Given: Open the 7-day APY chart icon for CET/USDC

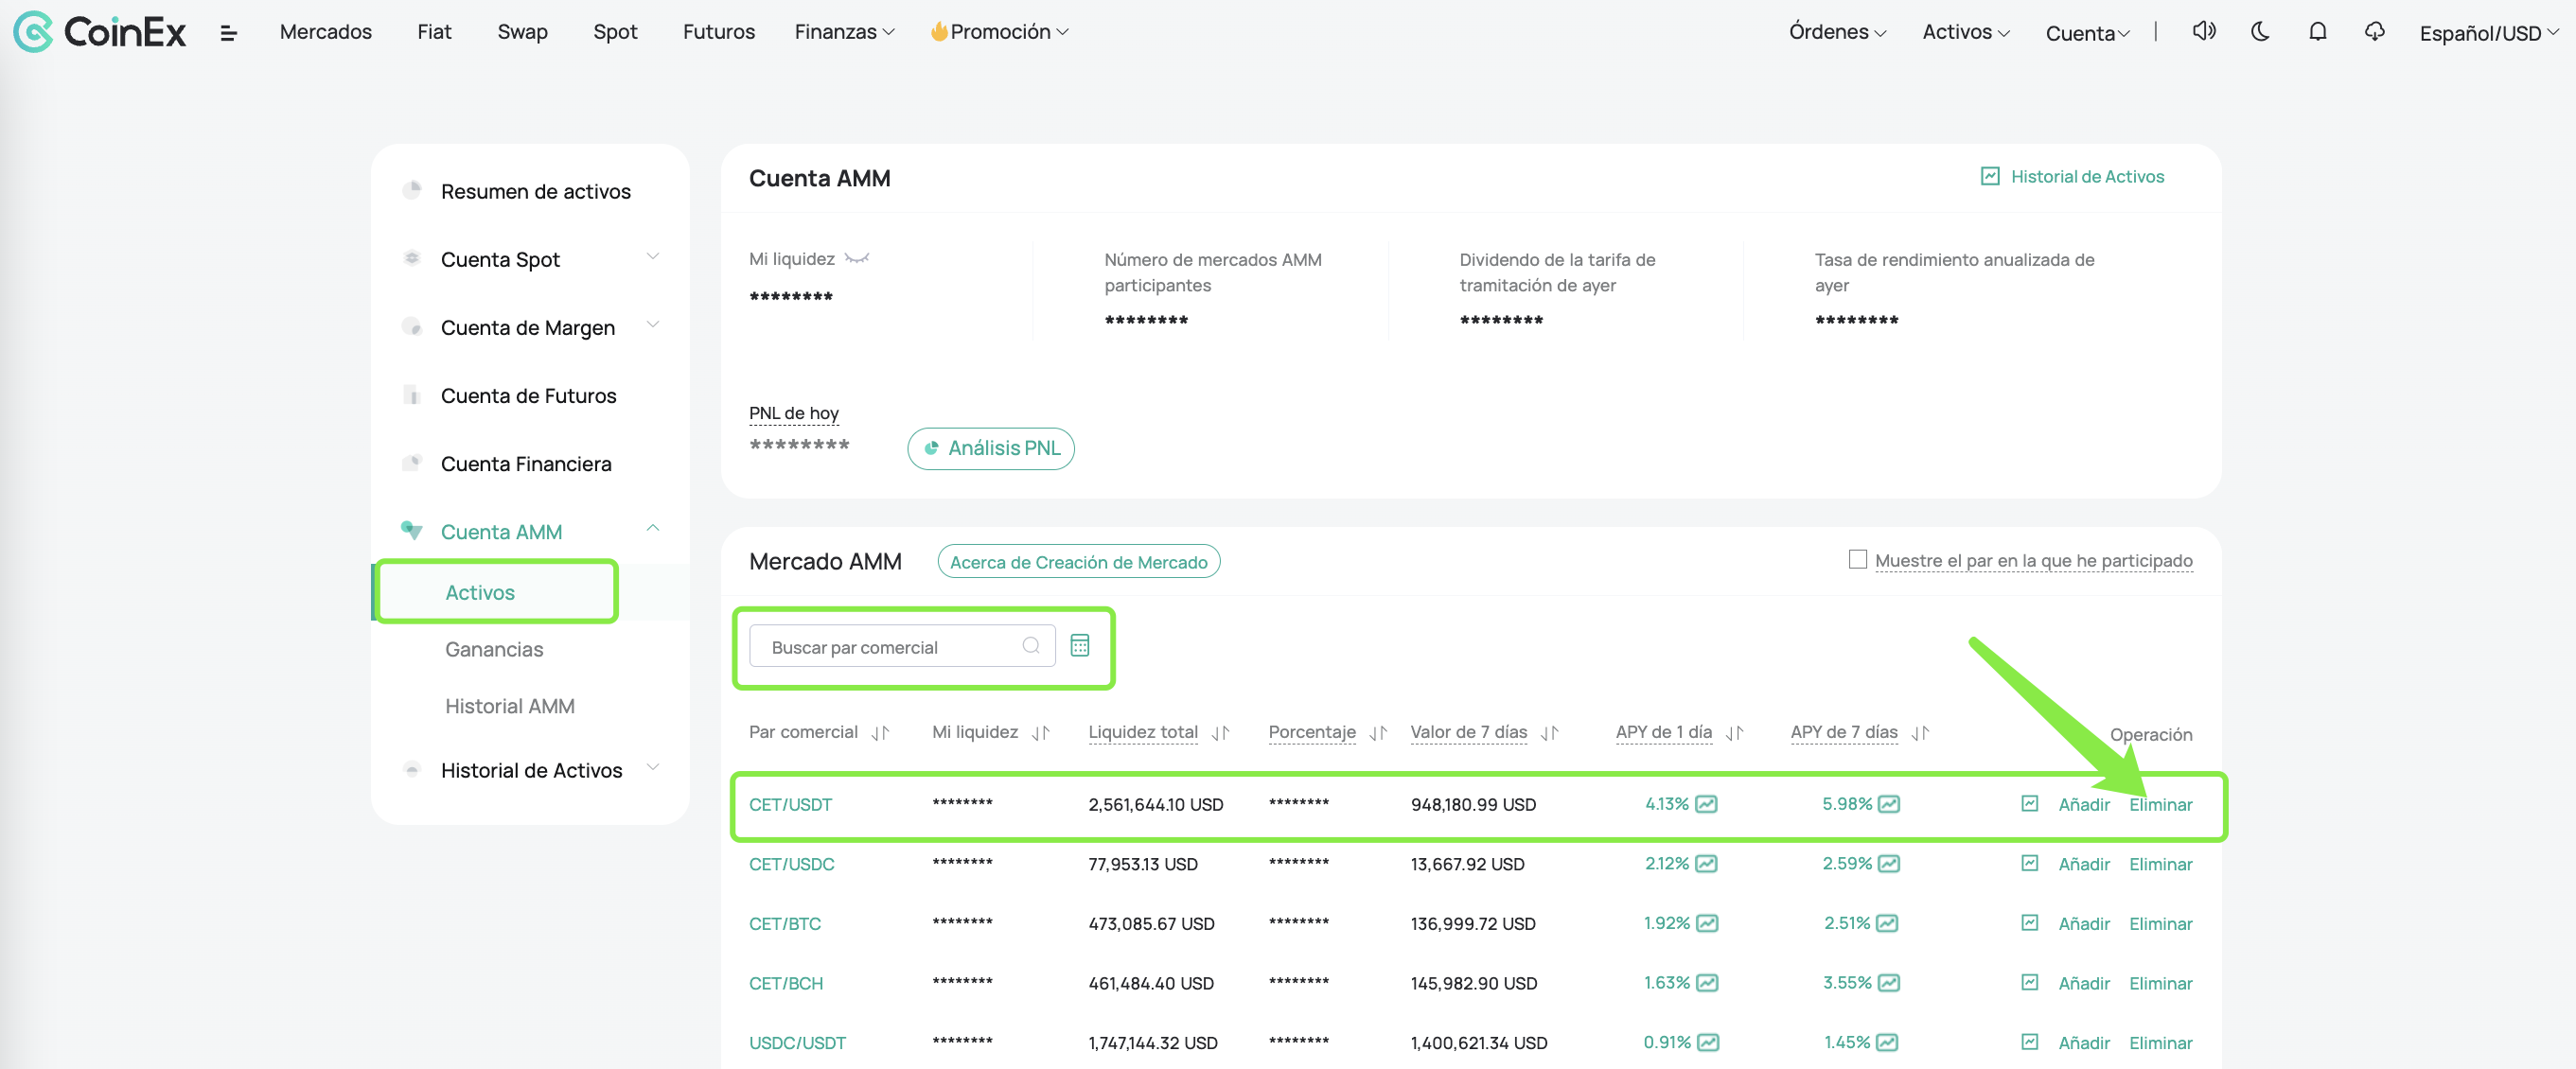Looking at the screenshot, I should coord(1888,863).
